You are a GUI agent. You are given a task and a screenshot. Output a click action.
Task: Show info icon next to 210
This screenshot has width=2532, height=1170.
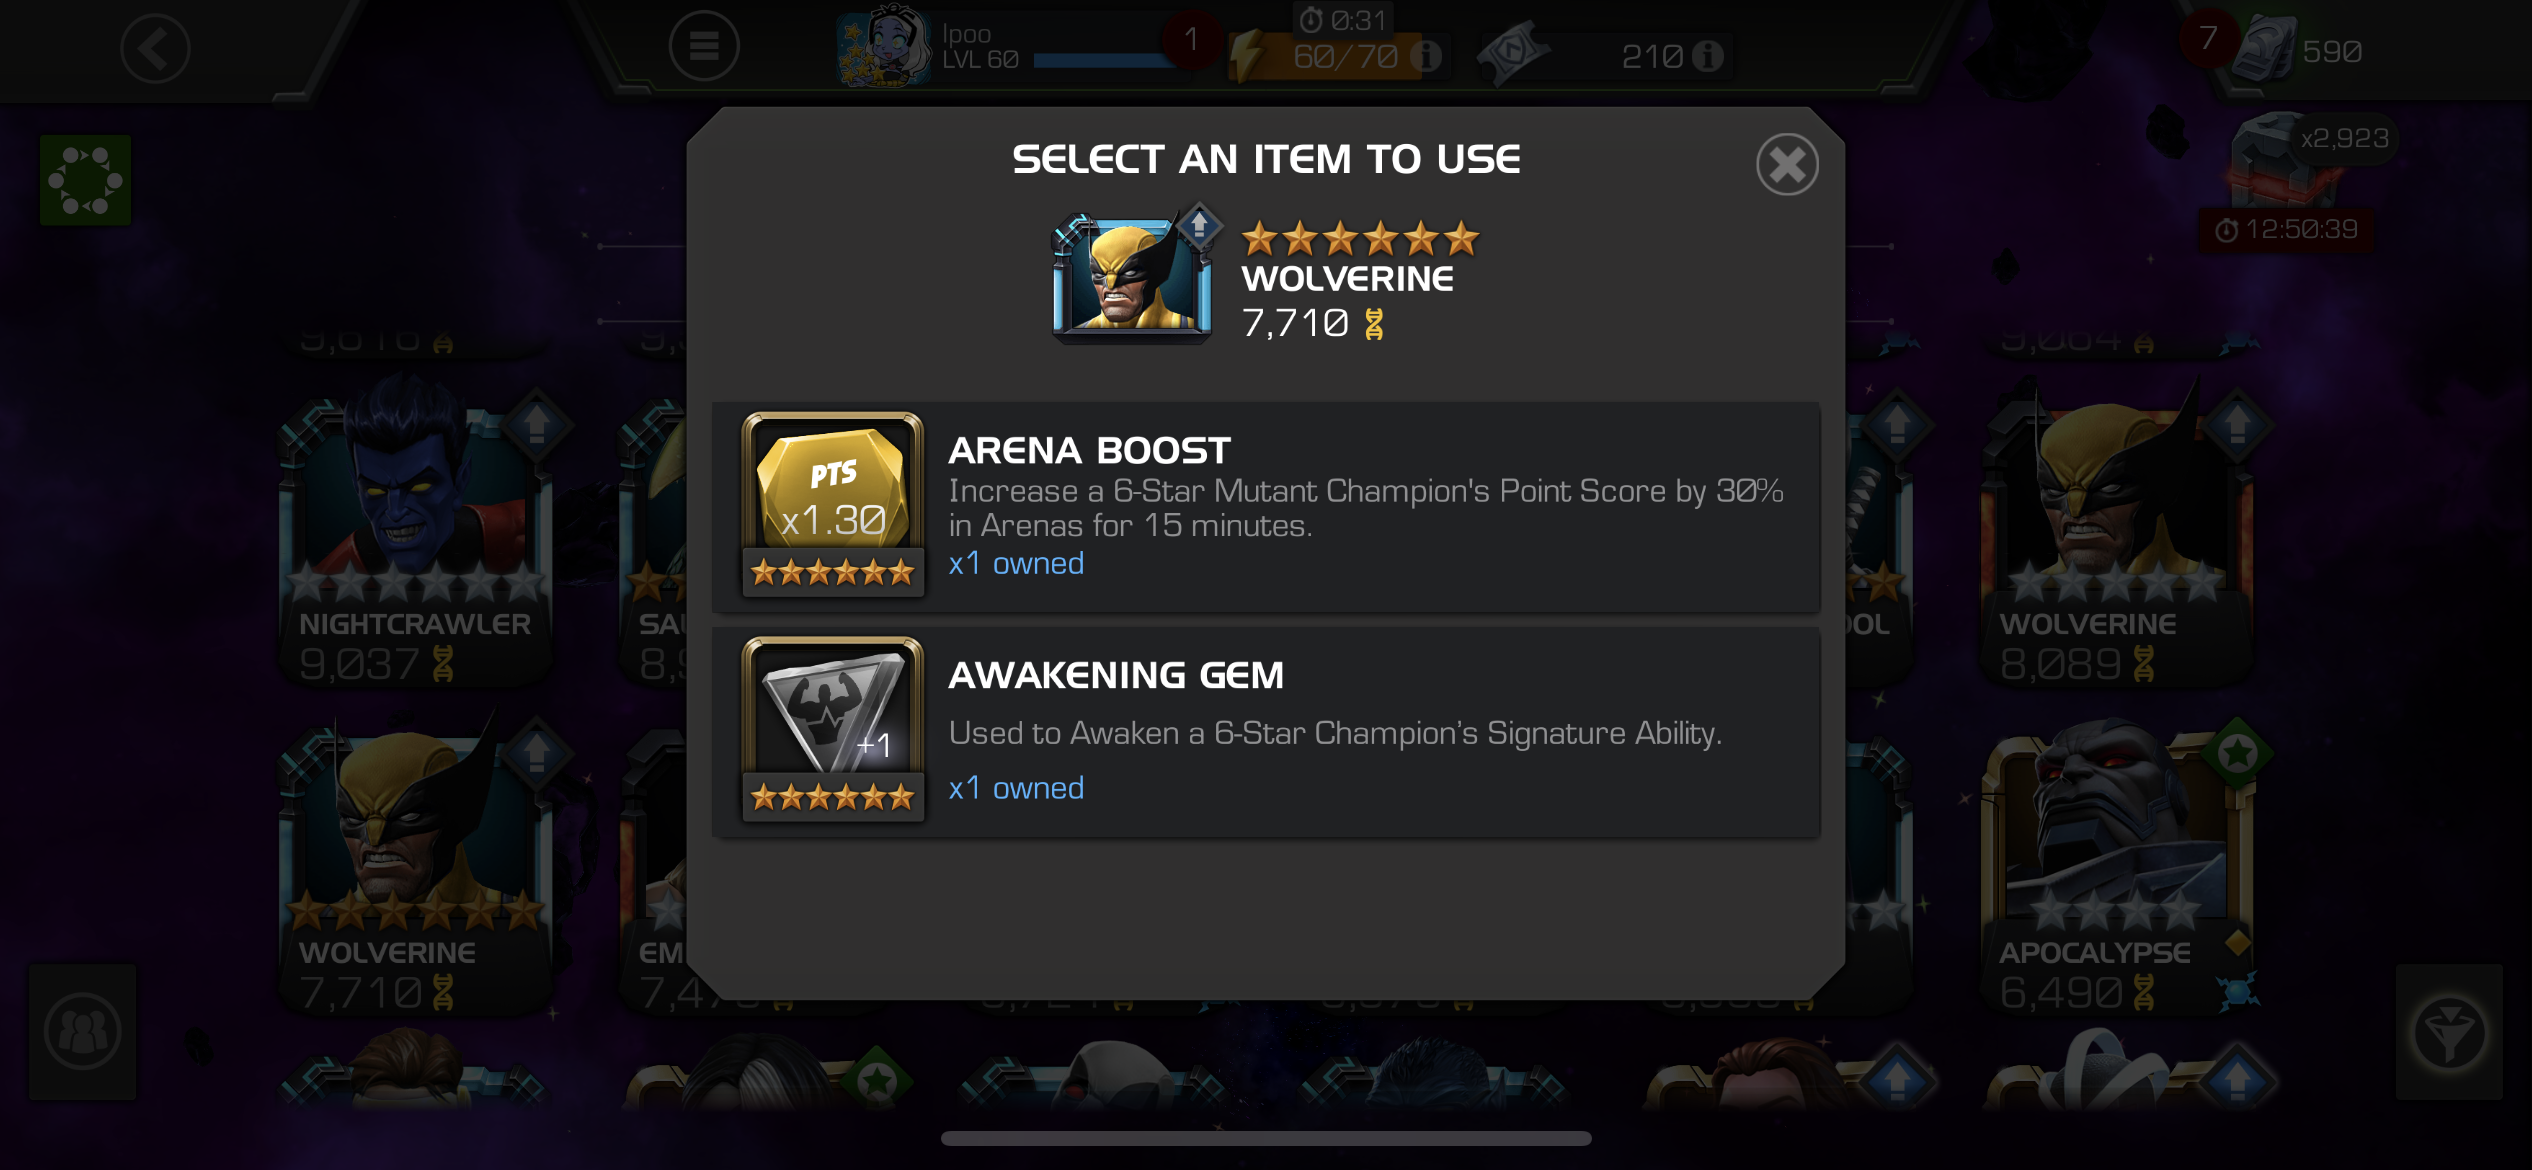point(1708,56)
